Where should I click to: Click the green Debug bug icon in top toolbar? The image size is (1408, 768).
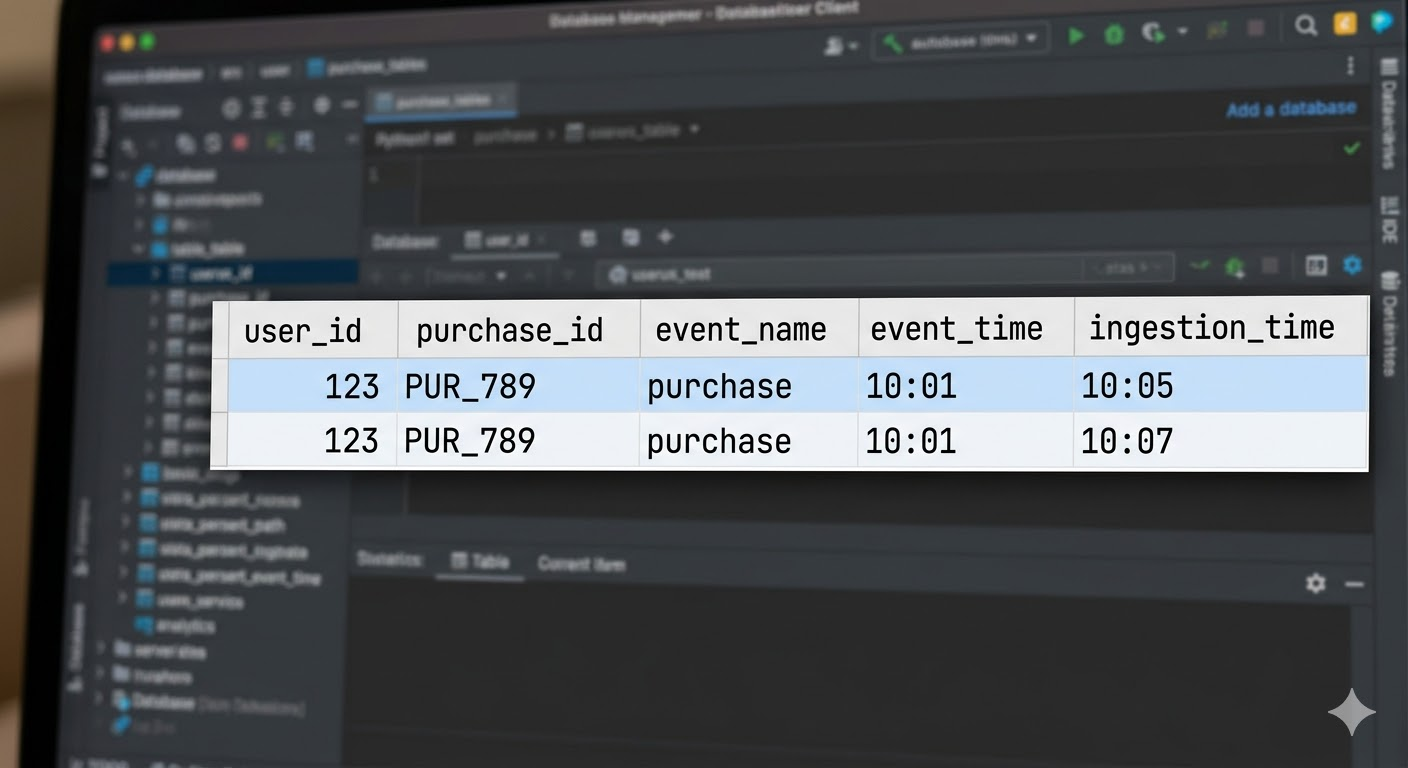[1114, 36]
